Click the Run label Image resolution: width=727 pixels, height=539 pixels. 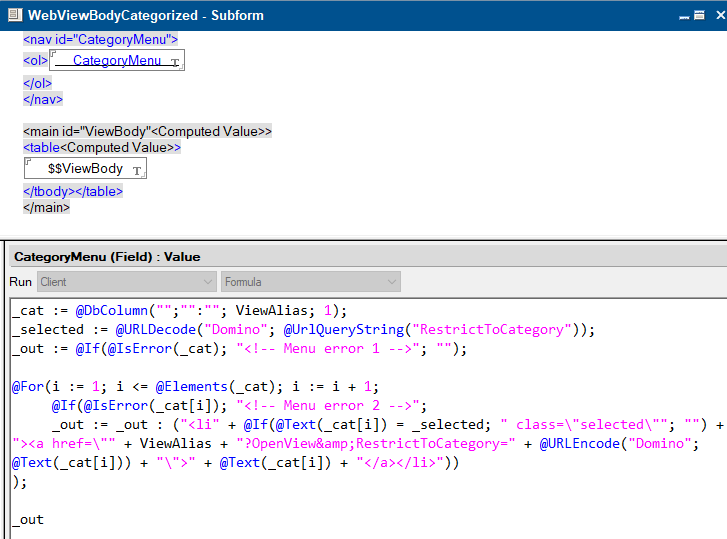(x=20, y=282)
